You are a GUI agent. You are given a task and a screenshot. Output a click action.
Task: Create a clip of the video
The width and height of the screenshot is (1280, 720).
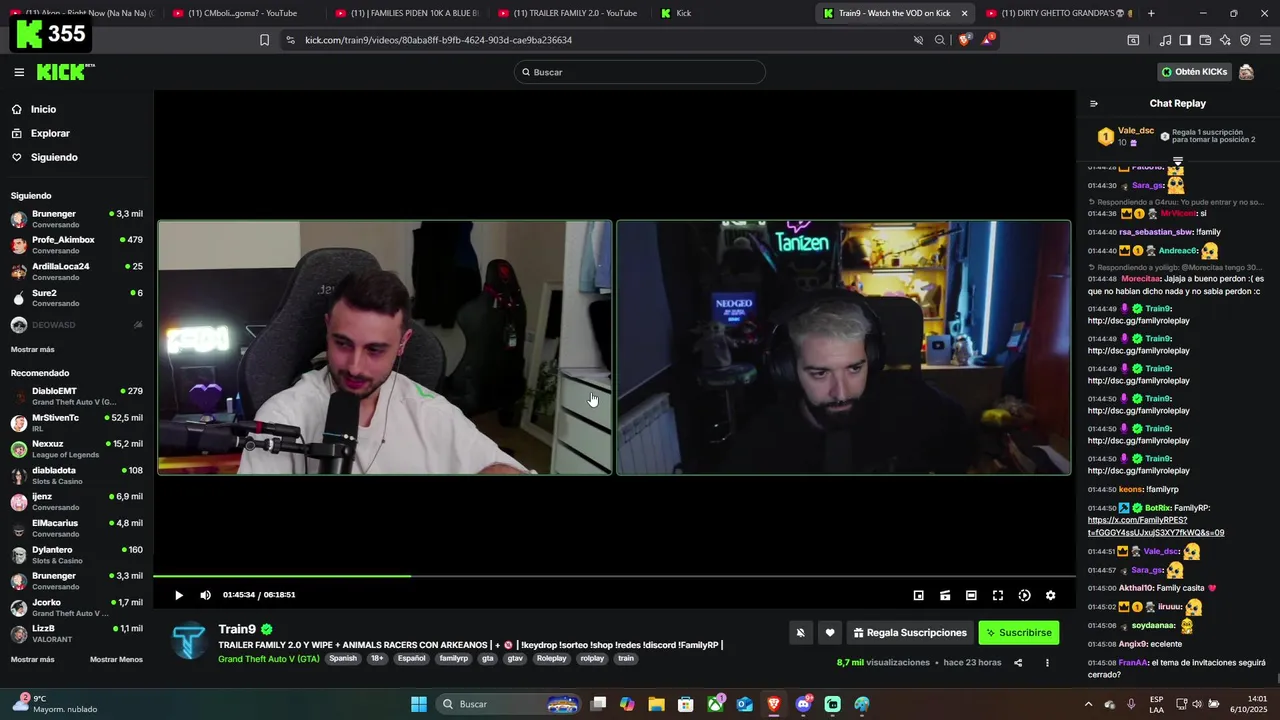point(945,595)
